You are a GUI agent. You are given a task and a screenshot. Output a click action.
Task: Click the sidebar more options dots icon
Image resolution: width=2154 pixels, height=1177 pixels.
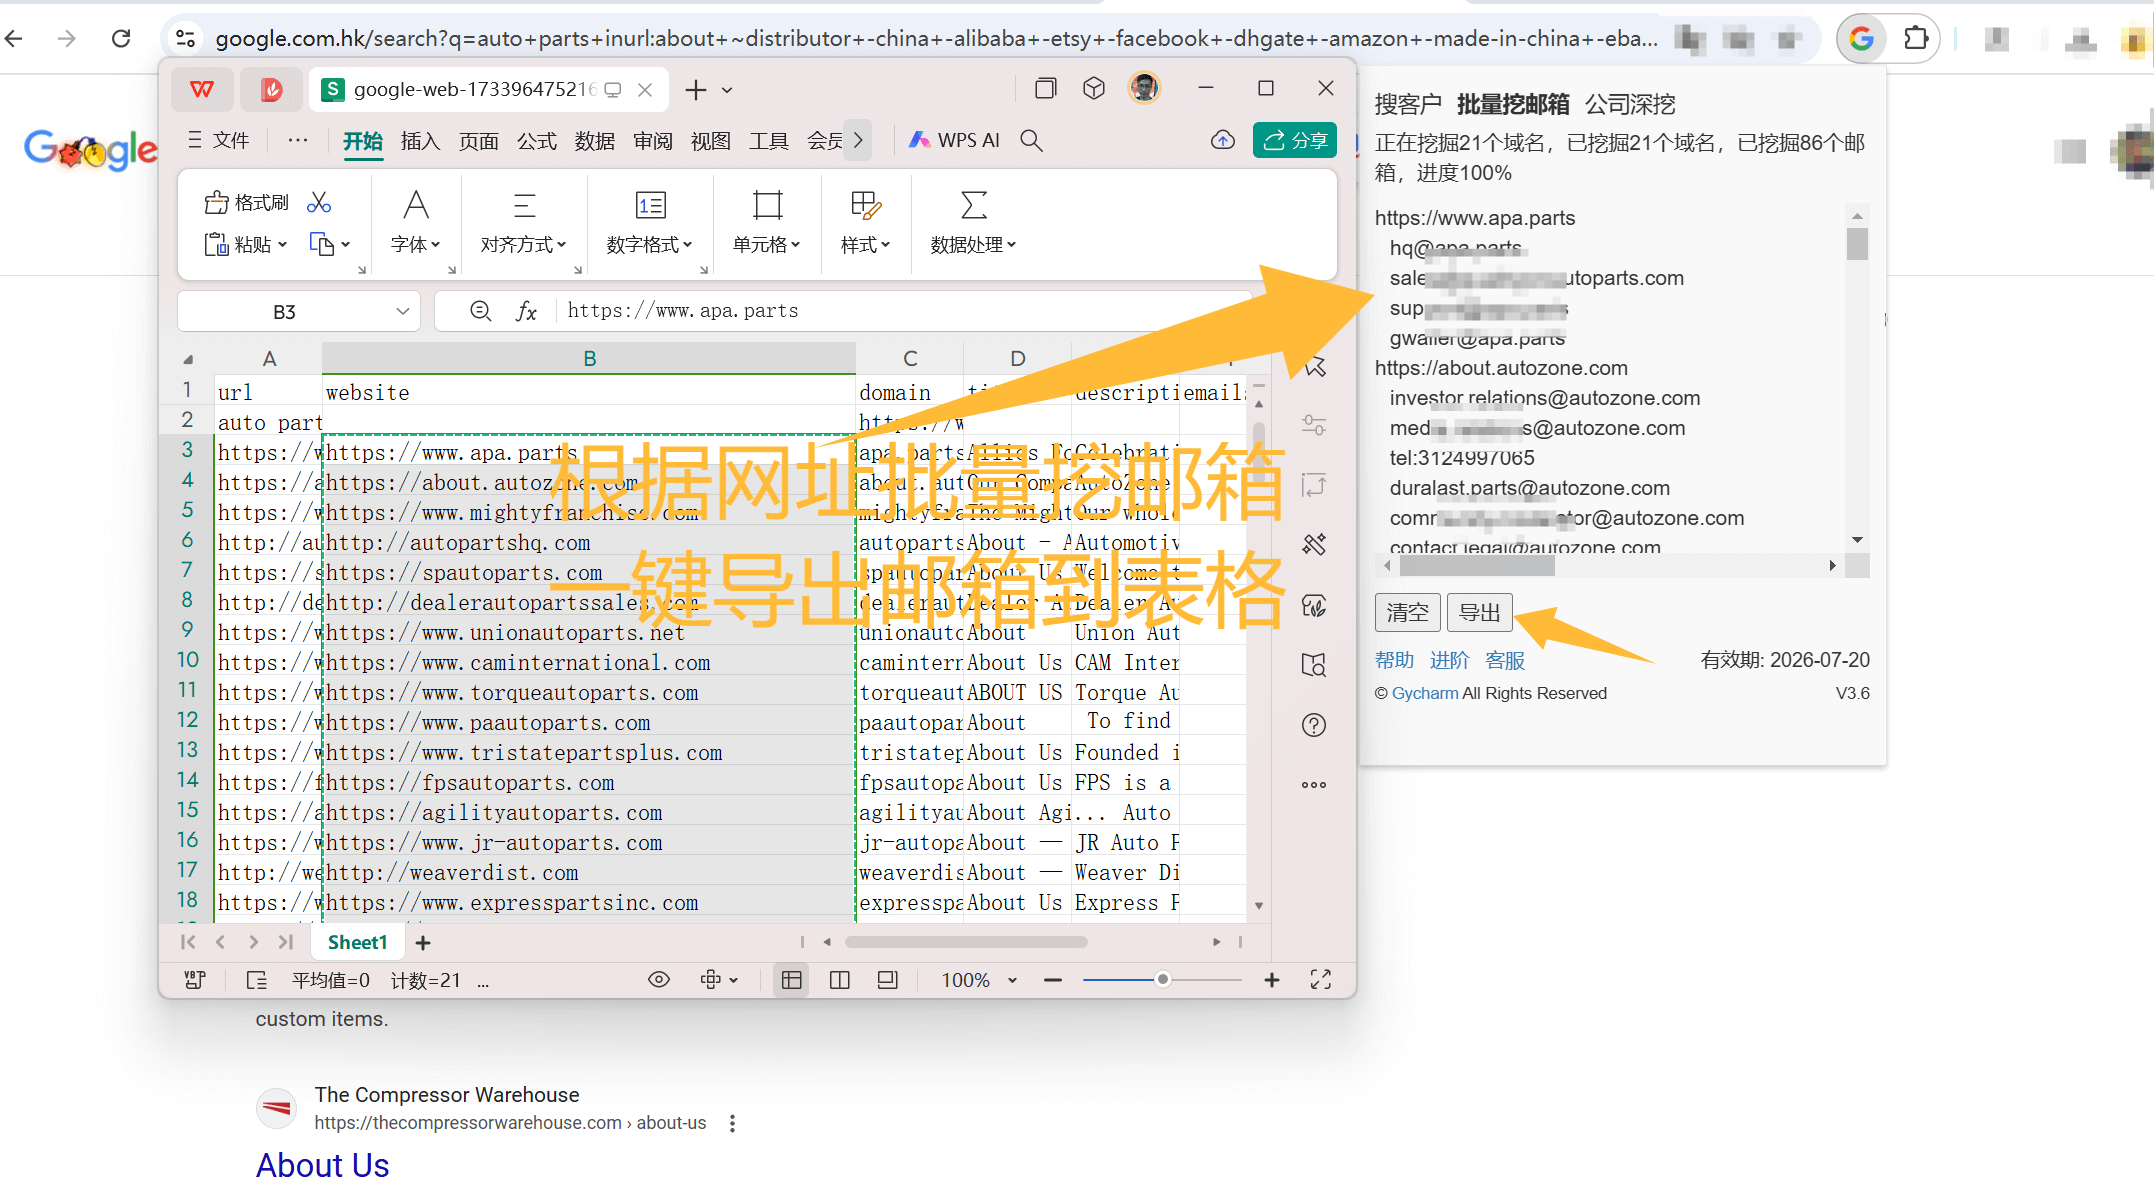[1314, 785]
